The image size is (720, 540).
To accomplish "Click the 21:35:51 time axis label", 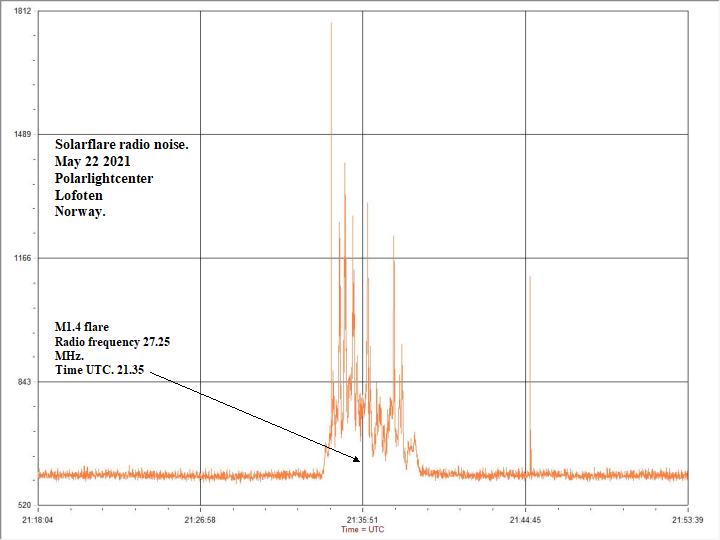I will coord(362,520).
